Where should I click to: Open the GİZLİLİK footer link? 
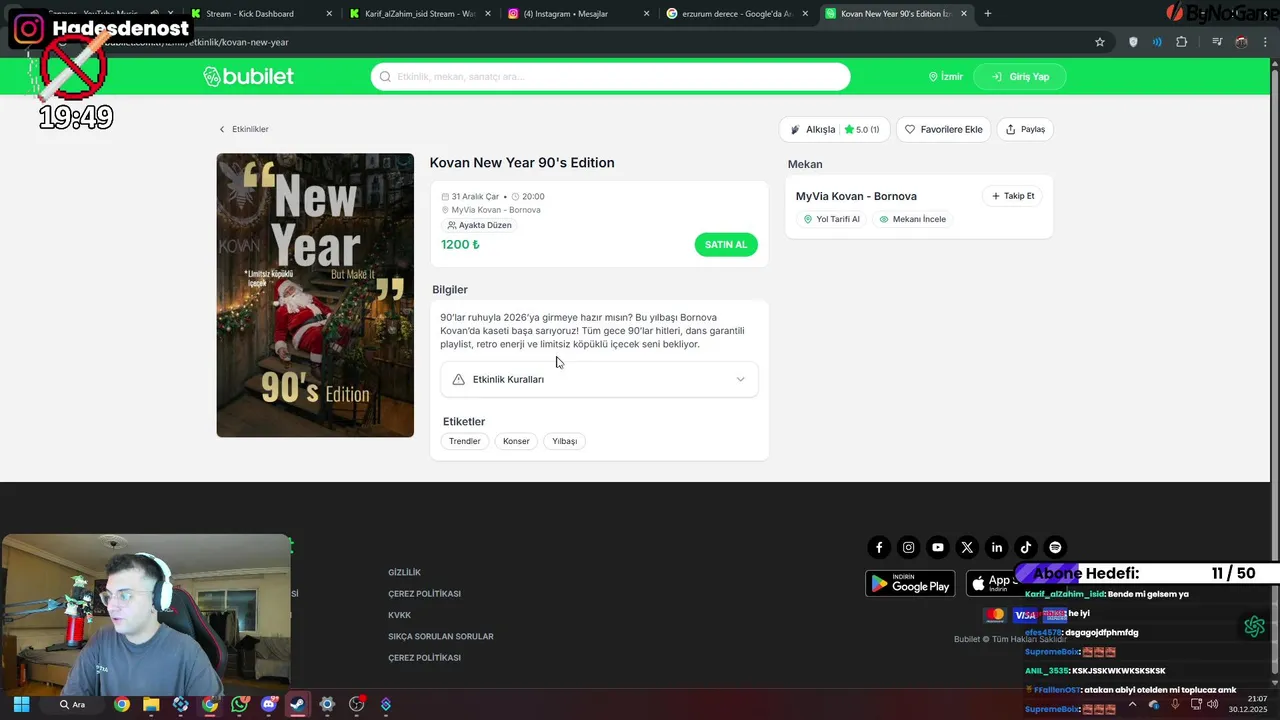[x=404, y=572]
